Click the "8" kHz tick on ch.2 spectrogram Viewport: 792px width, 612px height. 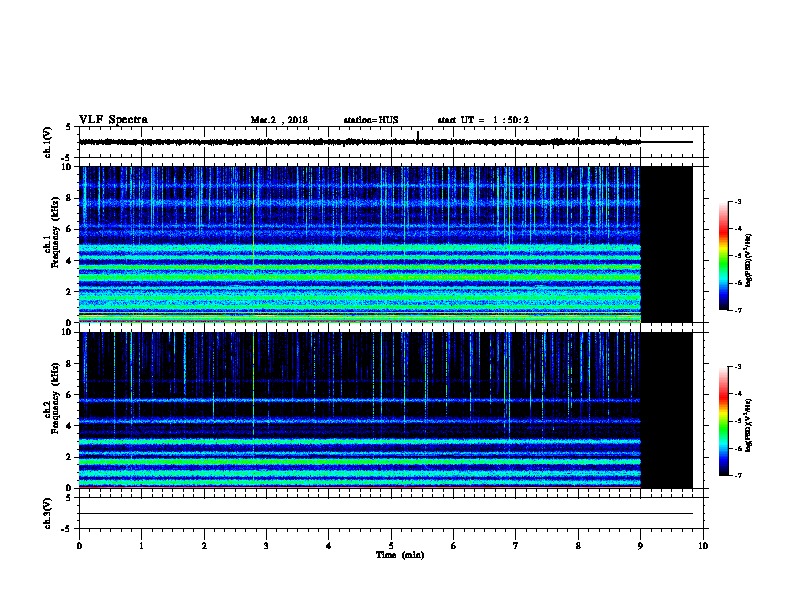(x=70, y=364)
